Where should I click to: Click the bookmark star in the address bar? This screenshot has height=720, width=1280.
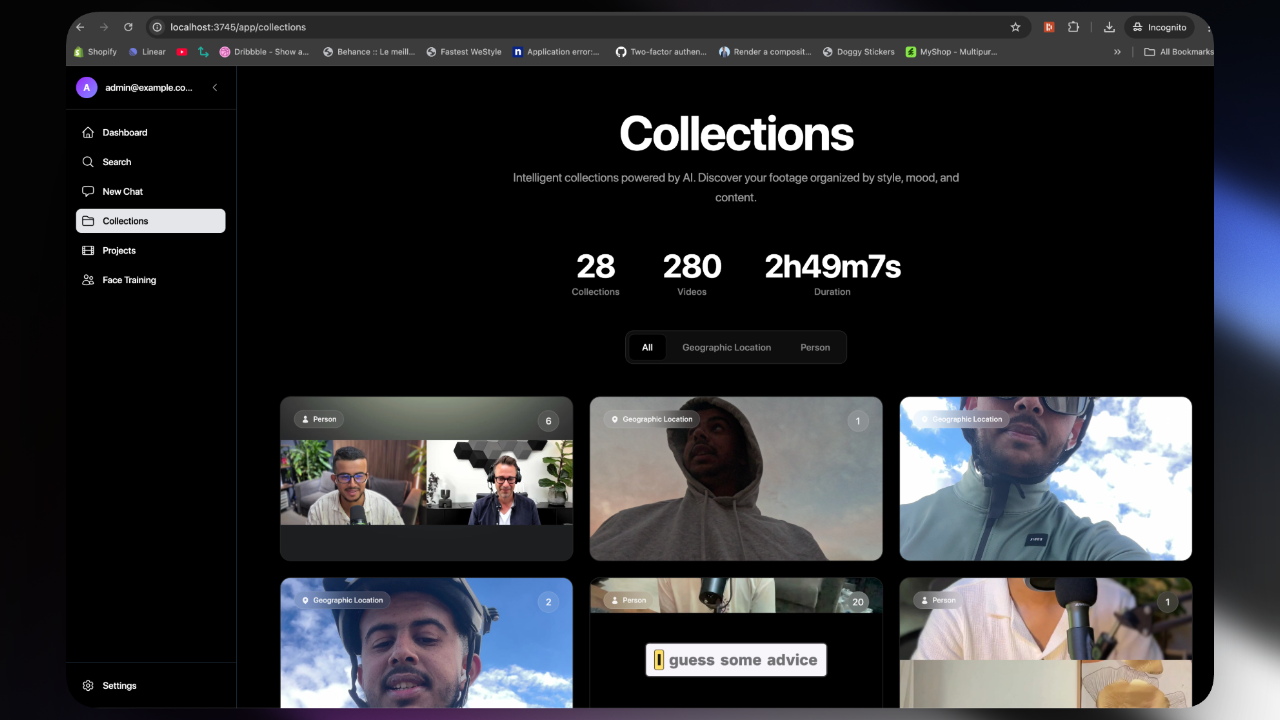click(x=1015, y=27)
